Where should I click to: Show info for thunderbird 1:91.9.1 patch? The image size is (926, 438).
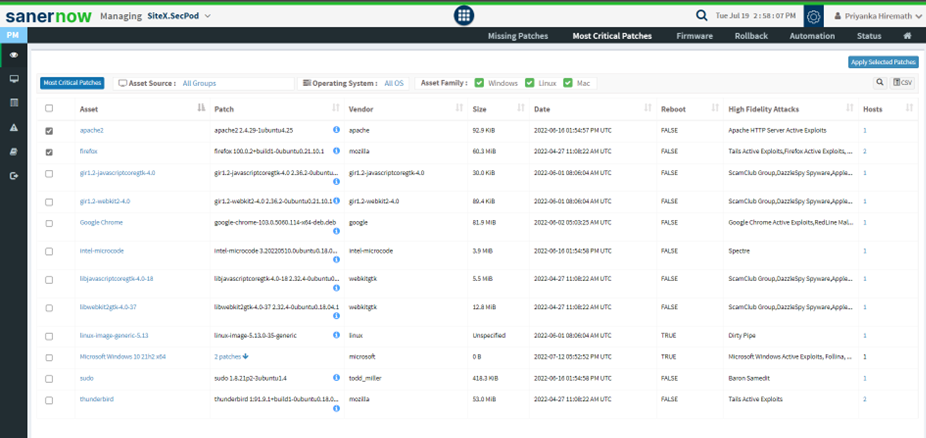(337, 408)
